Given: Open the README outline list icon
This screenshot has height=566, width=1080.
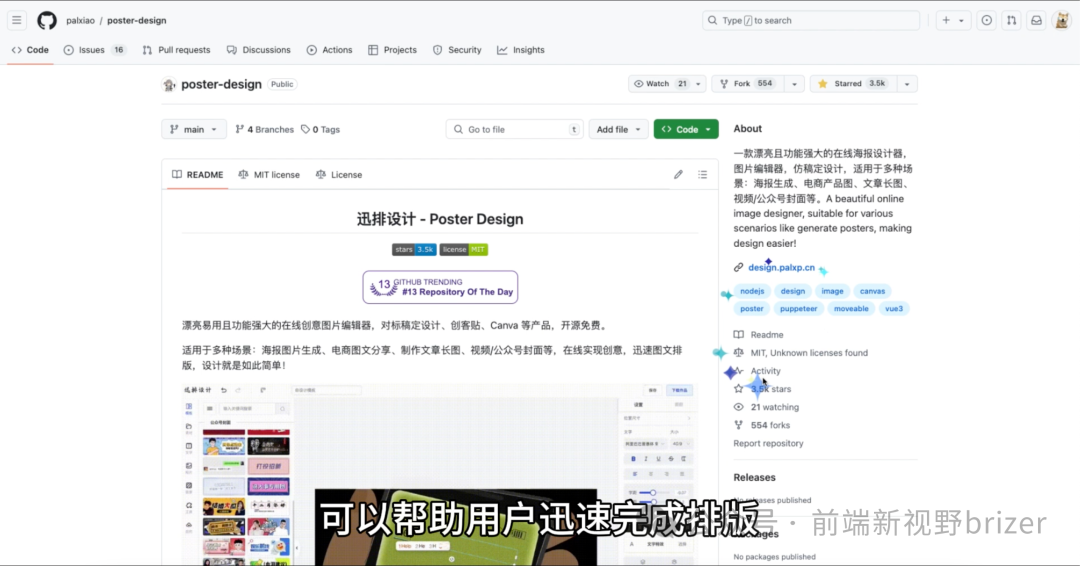Looking at the screenshot, I should pyautogui.click(x=703, y=175).
